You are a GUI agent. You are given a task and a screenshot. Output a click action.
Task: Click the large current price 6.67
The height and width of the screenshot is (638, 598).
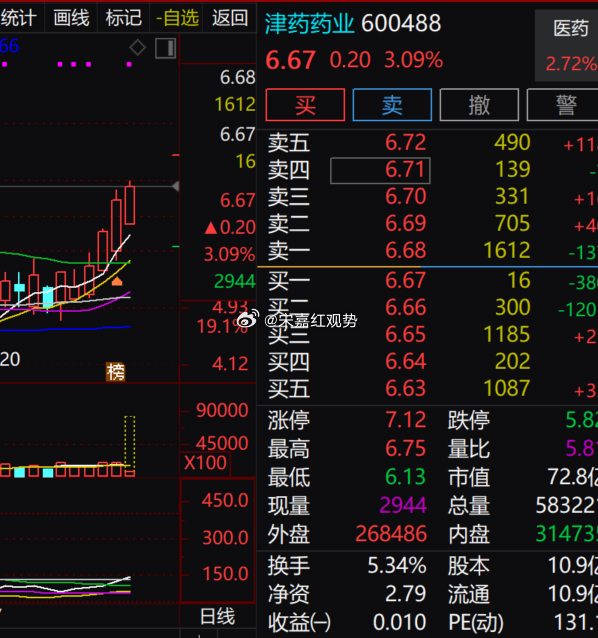(x=290, y=60)
